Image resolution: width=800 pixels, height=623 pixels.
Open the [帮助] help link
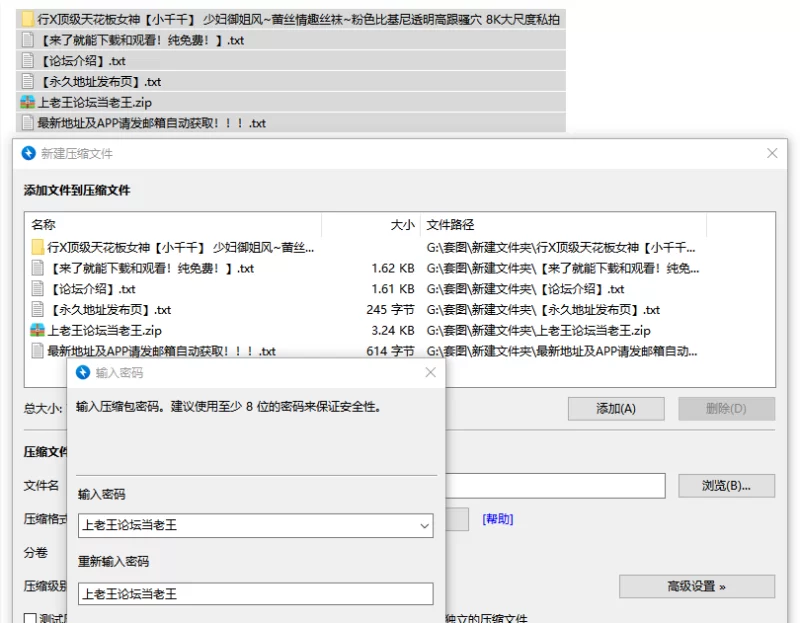click(497, 519)
